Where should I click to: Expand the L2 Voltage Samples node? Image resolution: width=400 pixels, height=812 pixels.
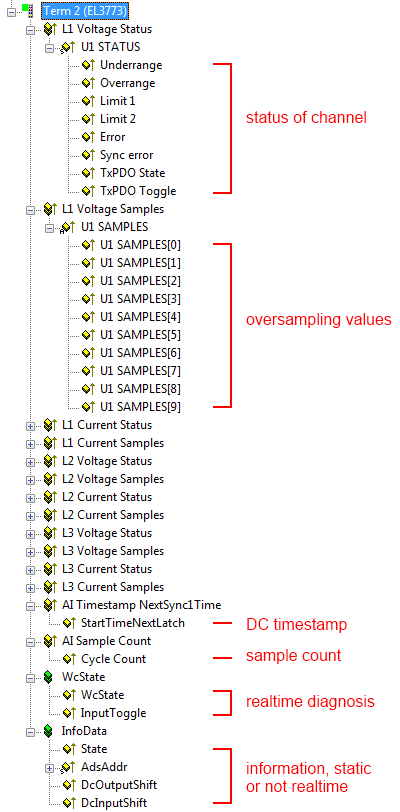pyautogui.click(x=30, y=480)
